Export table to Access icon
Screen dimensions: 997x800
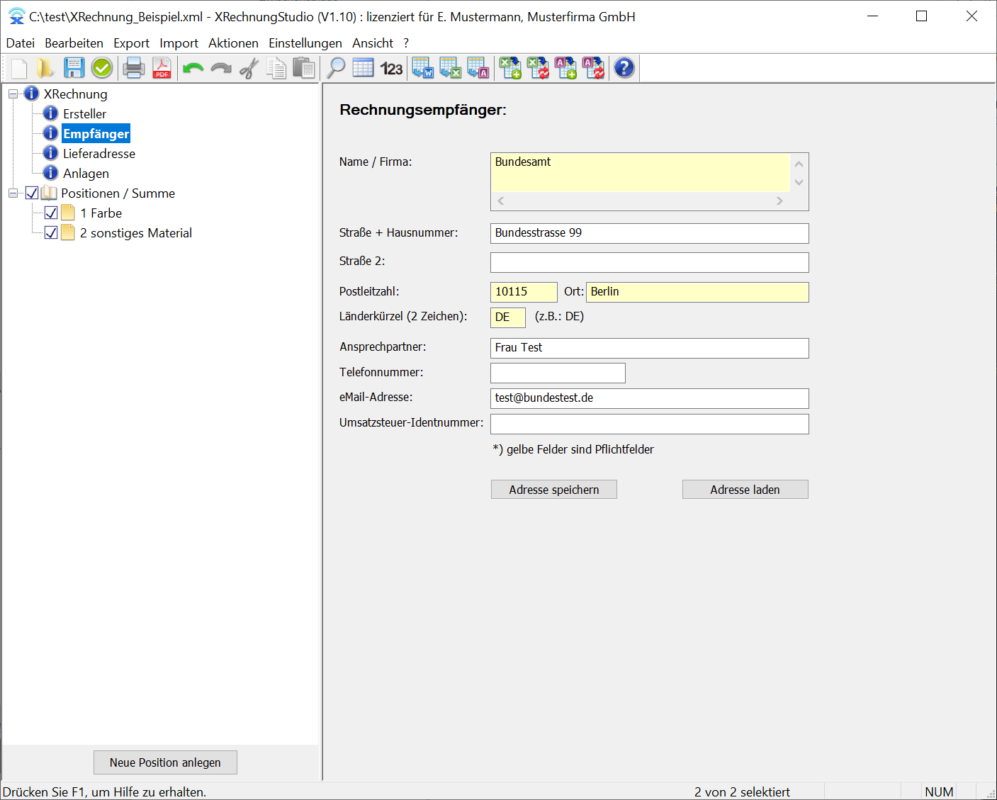(478, 68)
